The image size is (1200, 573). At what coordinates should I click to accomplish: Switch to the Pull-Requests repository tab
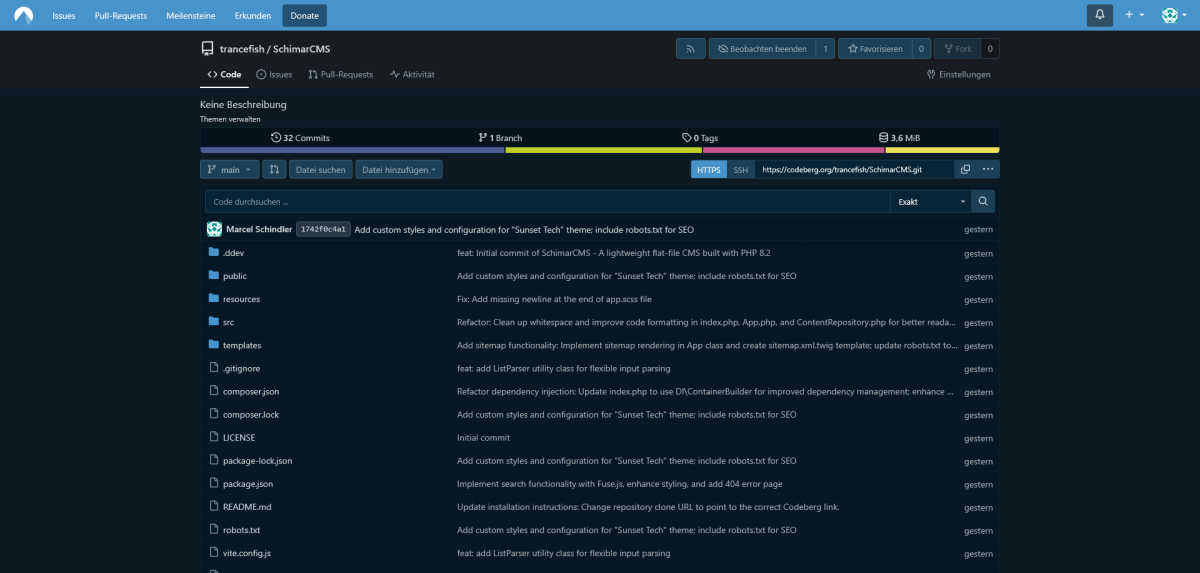(x=340, y=75)
